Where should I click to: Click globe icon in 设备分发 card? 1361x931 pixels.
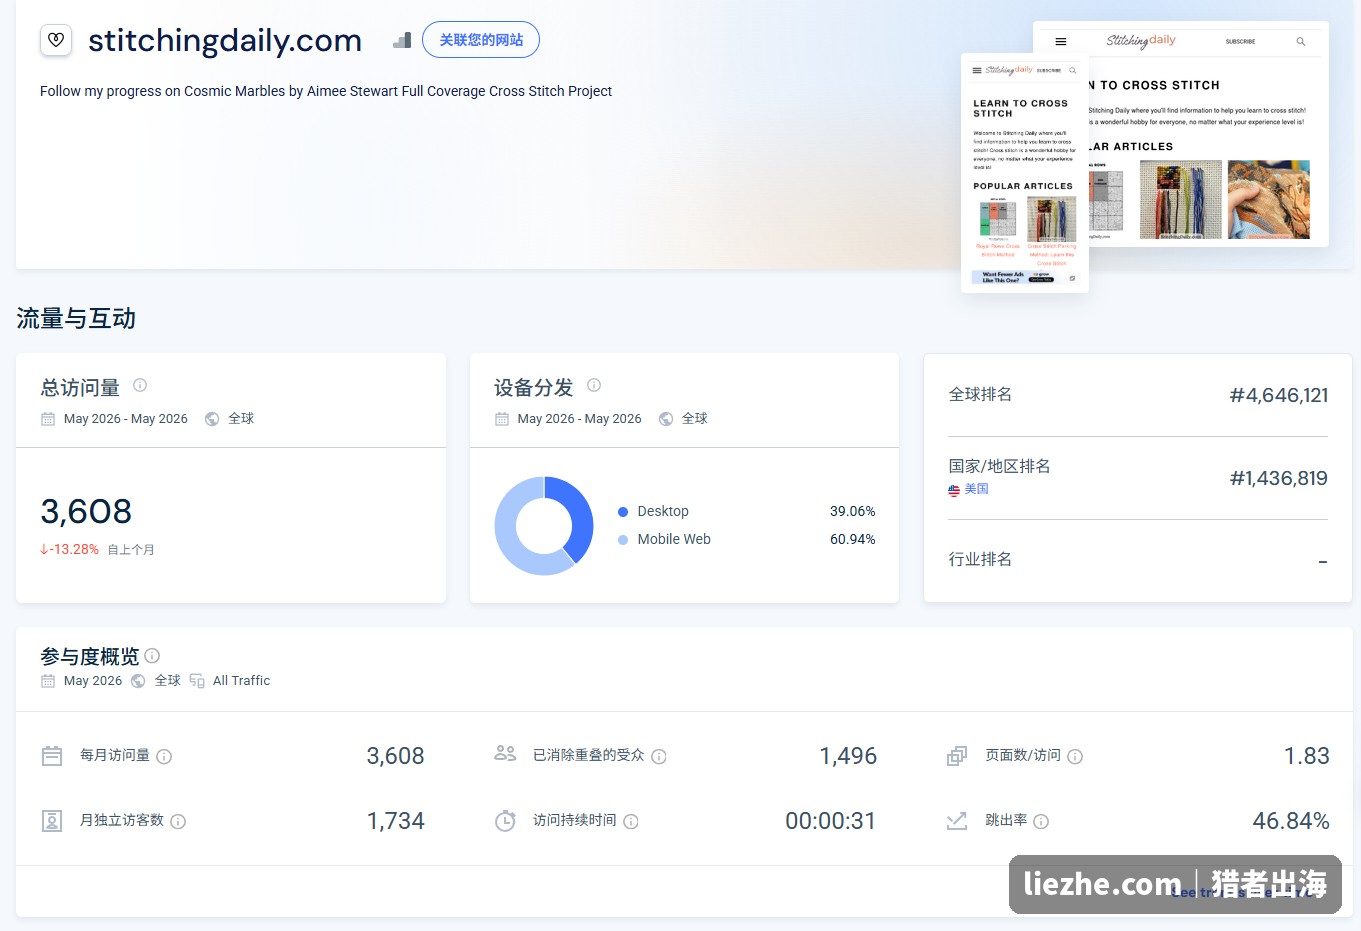(666, 419)
